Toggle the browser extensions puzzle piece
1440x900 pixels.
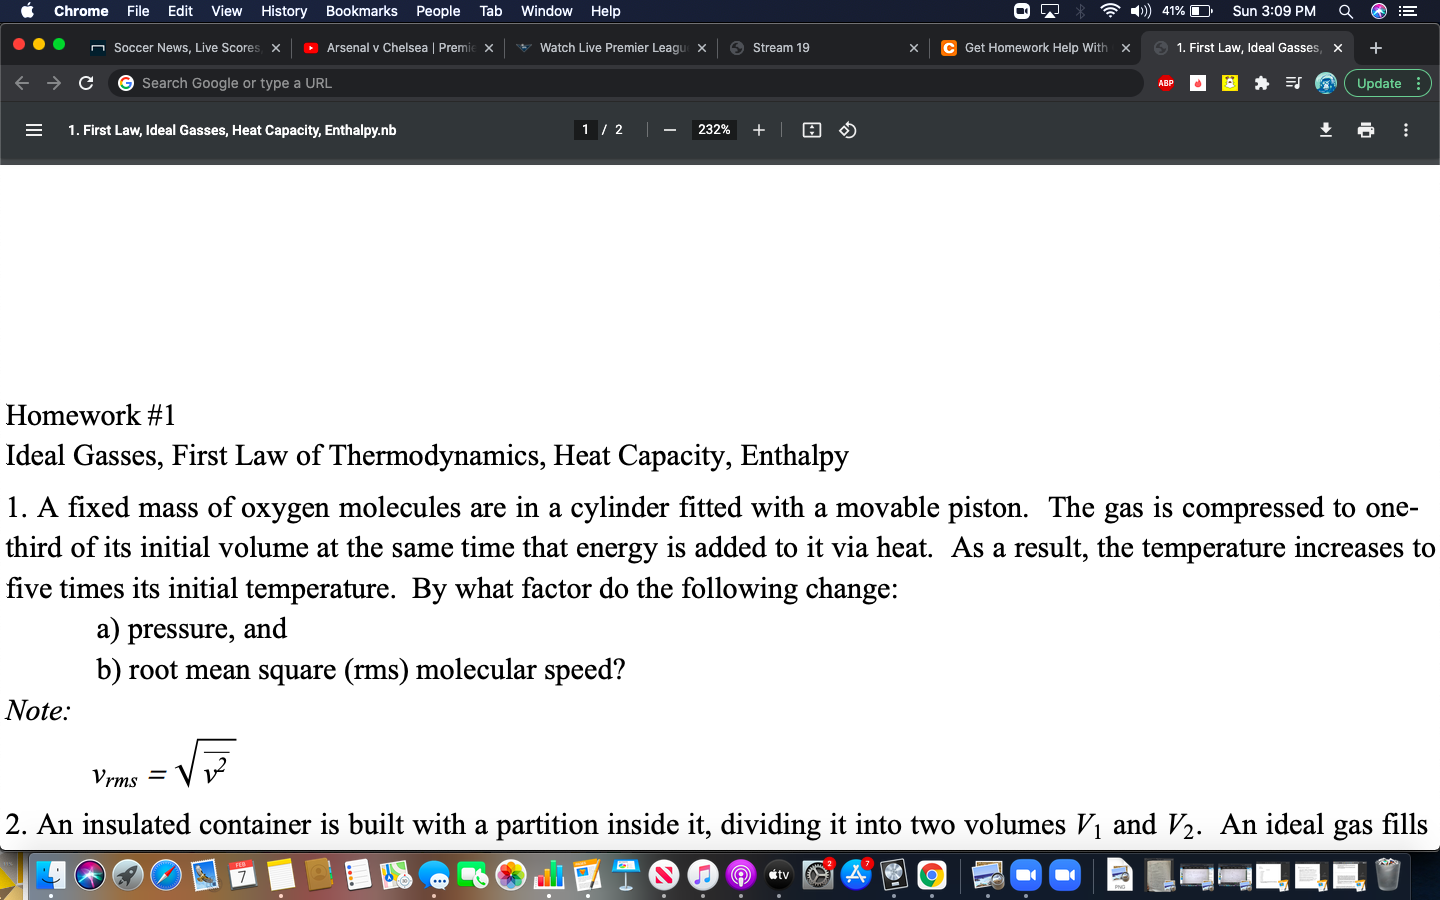pos(1261,83)
